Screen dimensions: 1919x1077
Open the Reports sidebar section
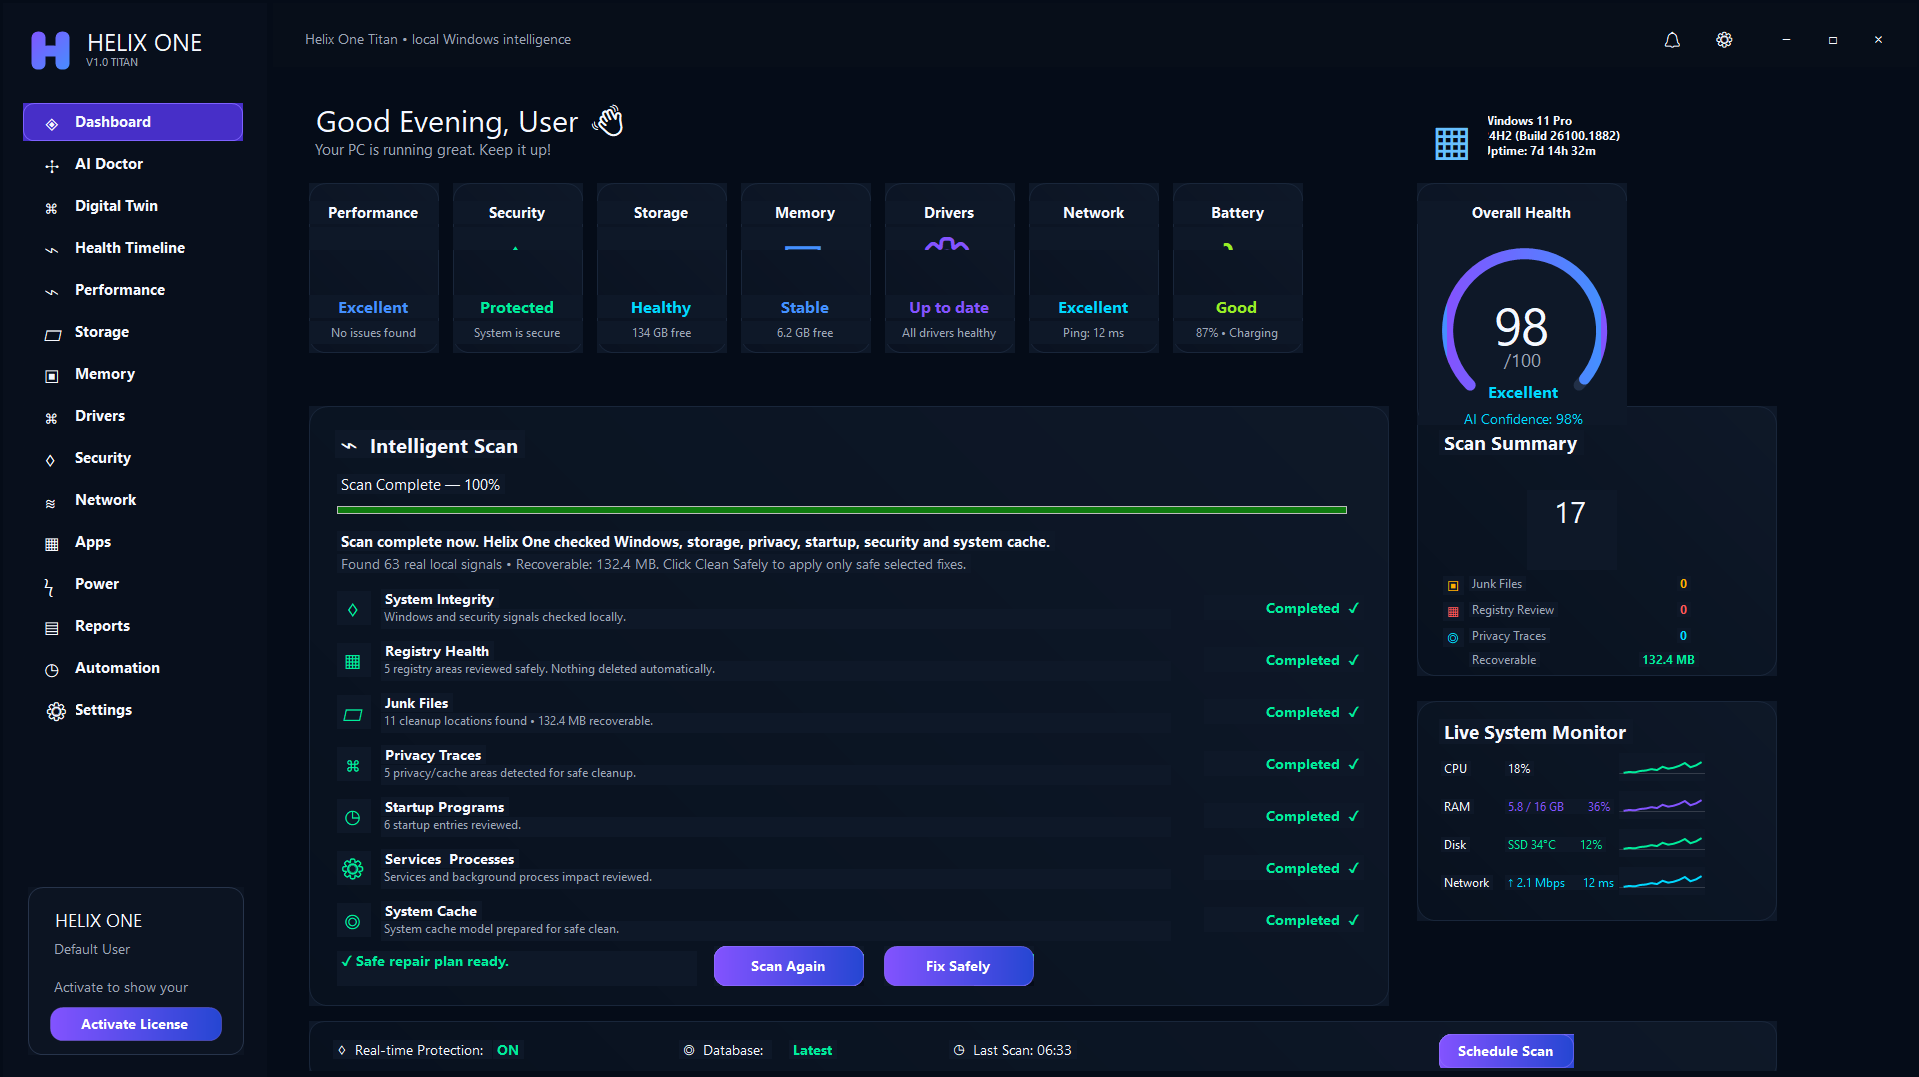(133, 626)
